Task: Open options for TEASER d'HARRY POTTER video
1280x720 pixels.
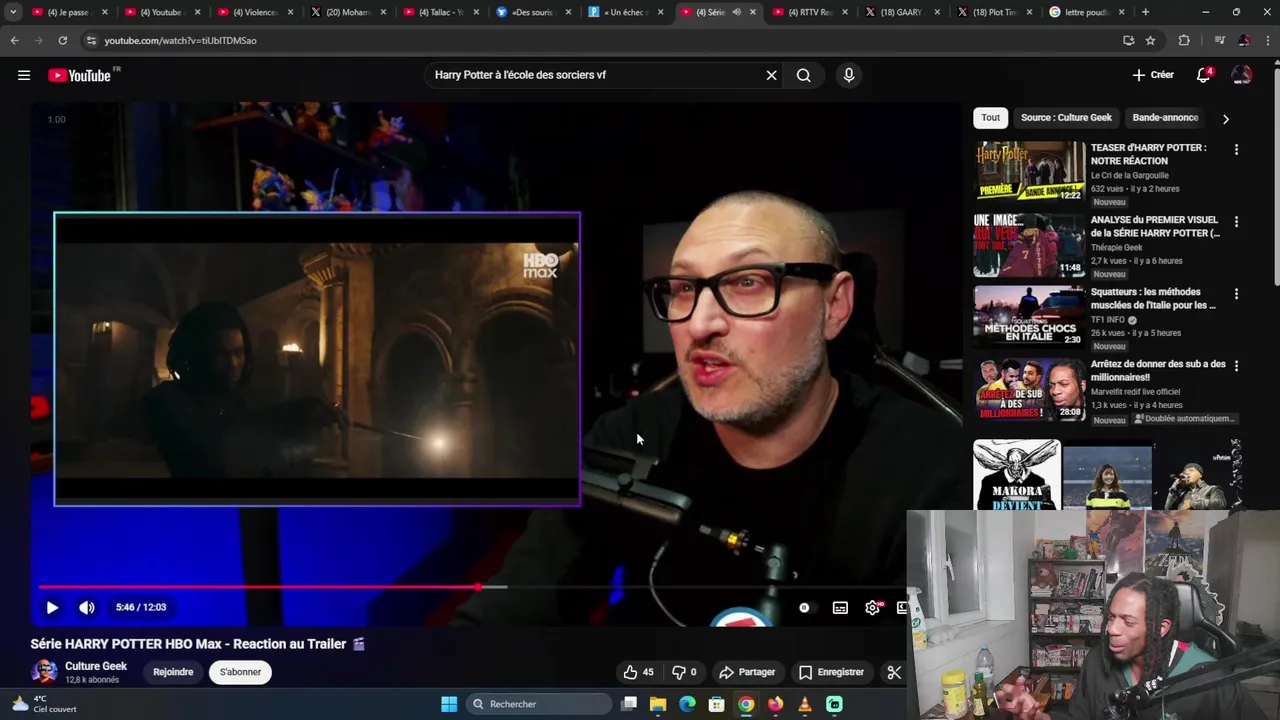Action: [1236, 149]
